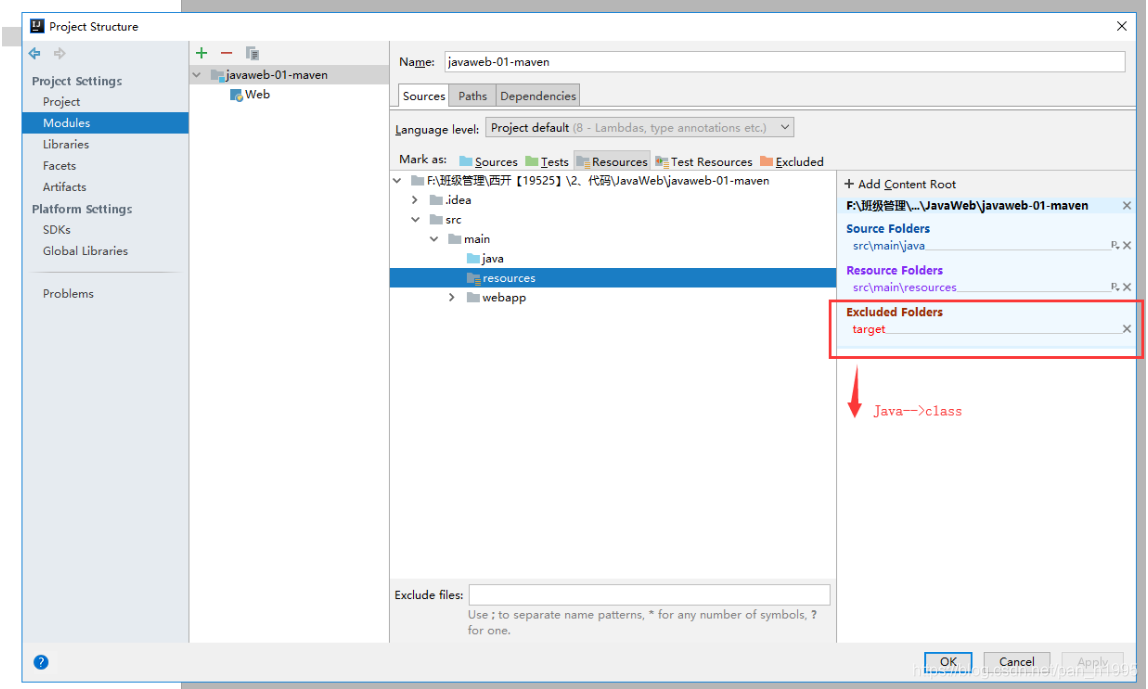Edit properties of src\main\resources folder
Image resolution: width=1148 pixels, height=689 pixels.
pos(1114,287)
